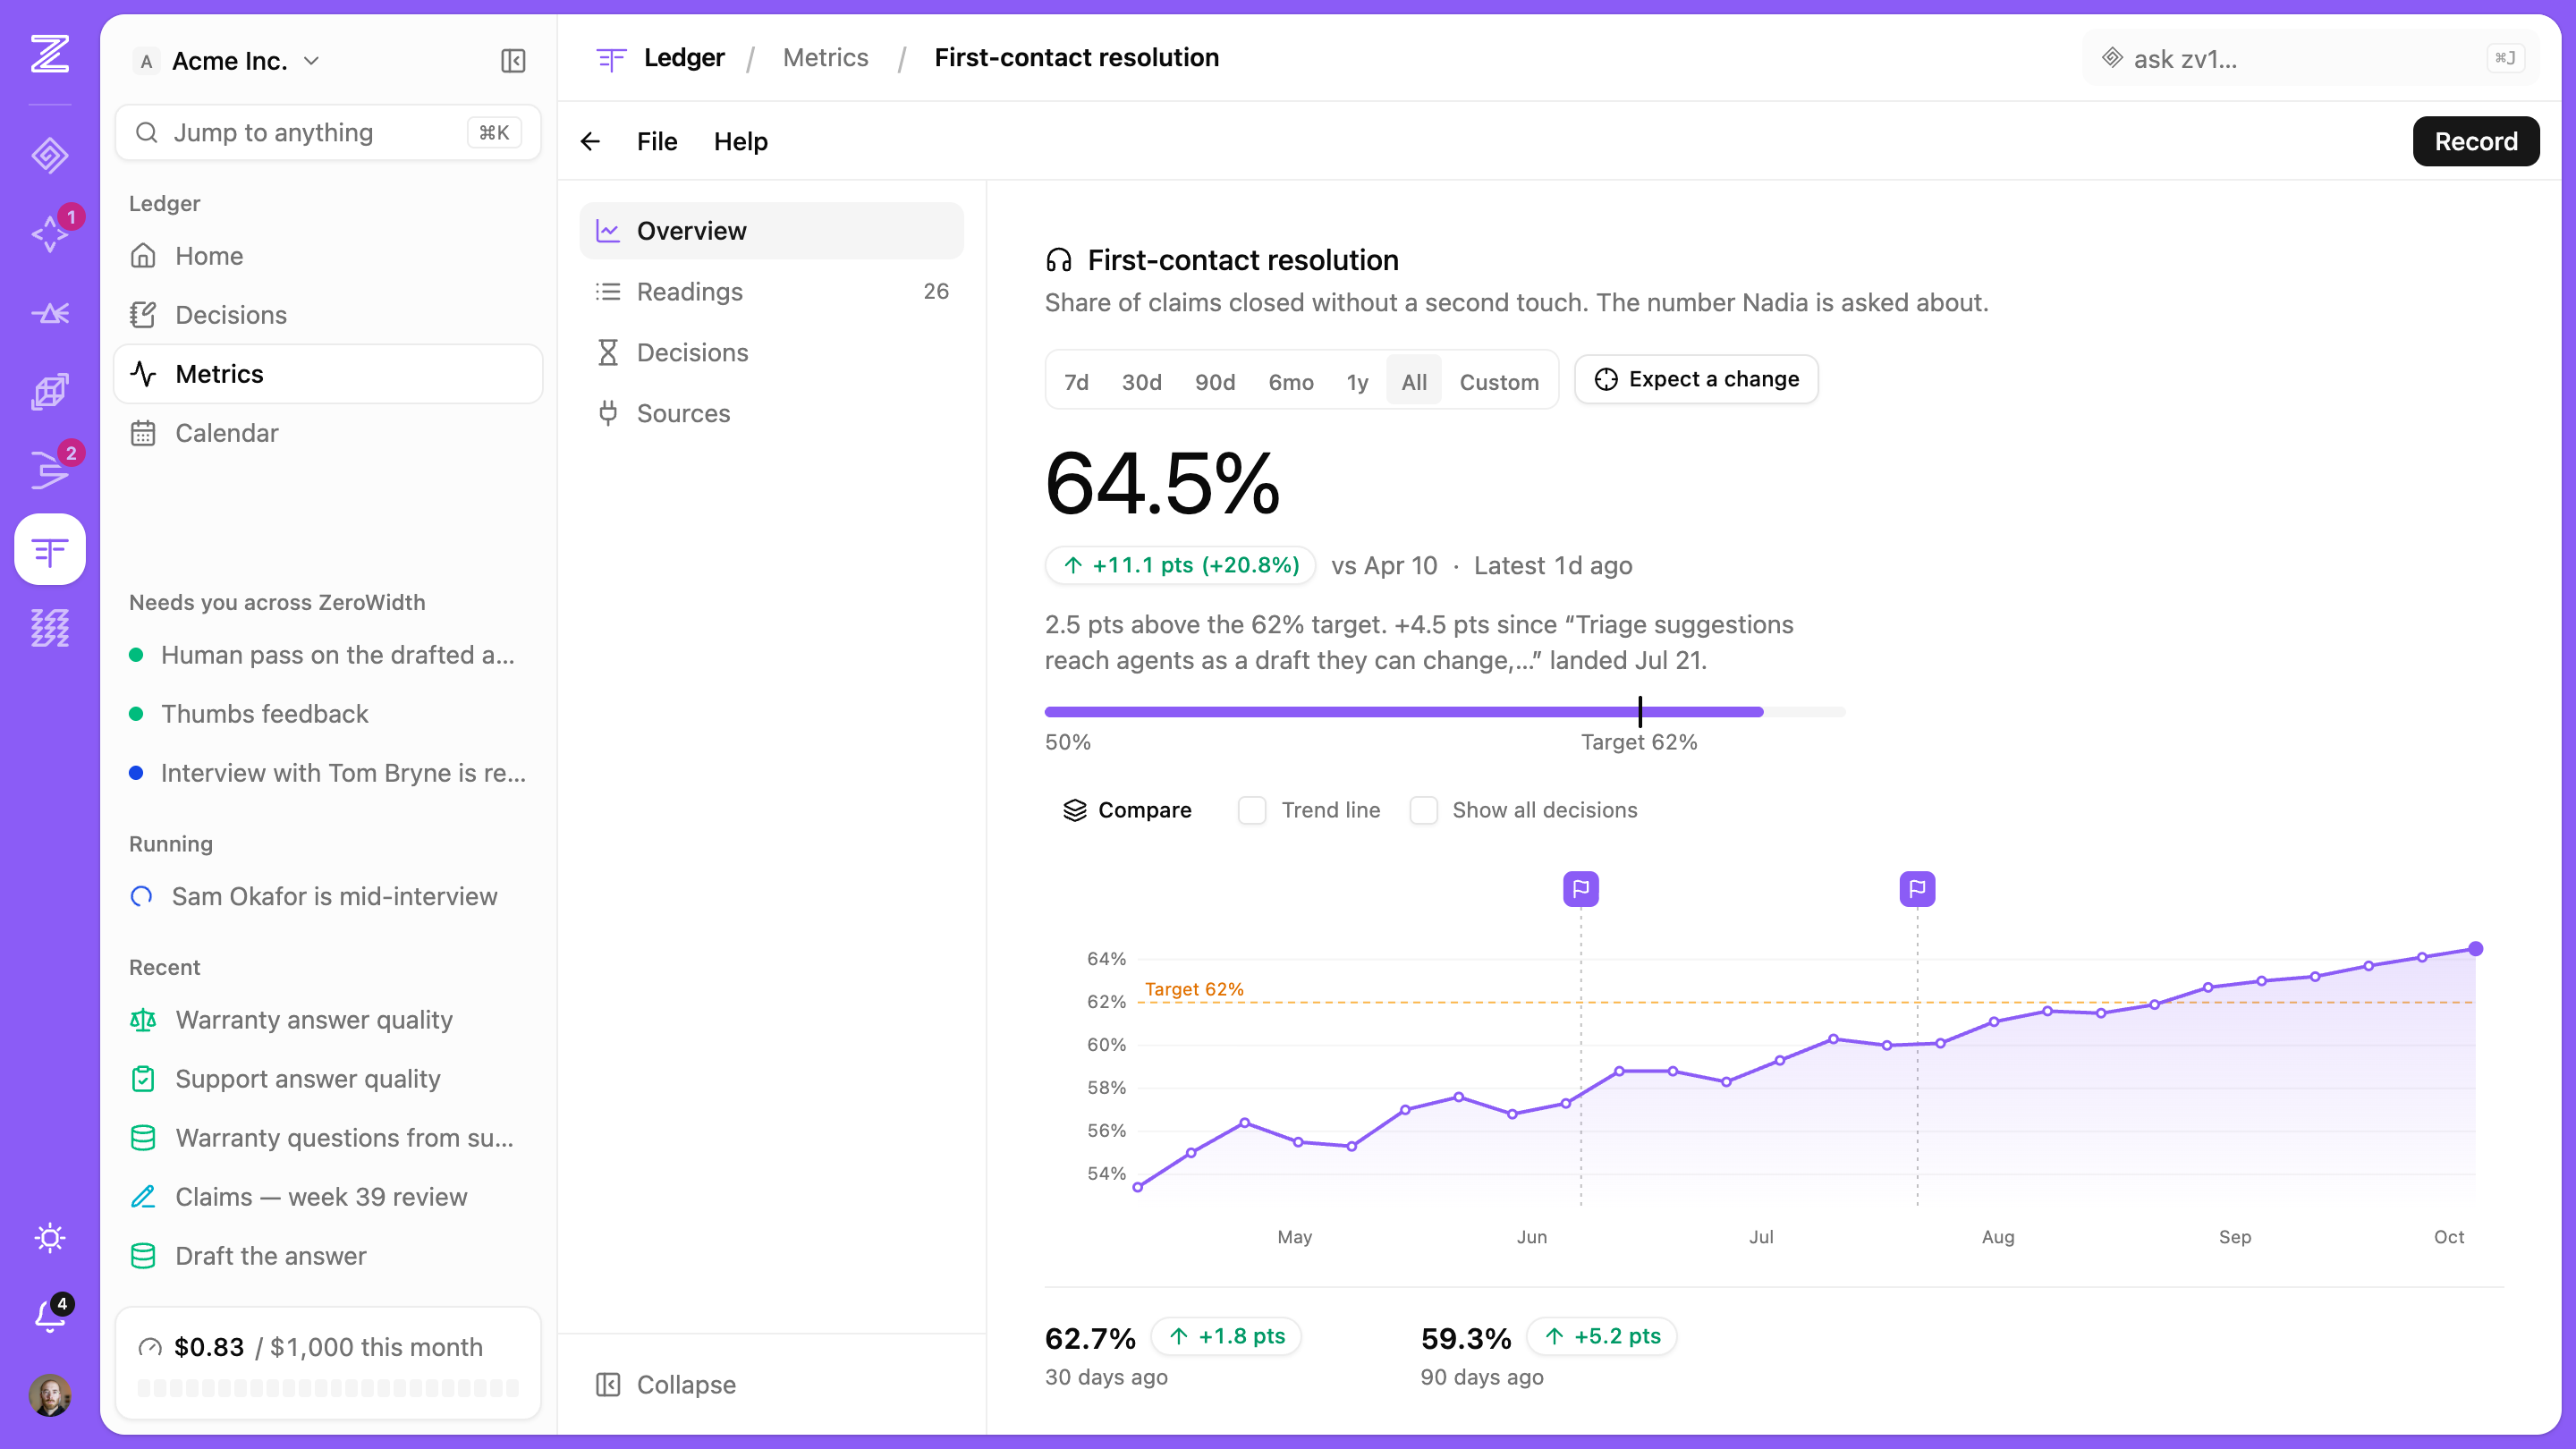The height and width of the screenshot is (1449, 2576).
Task: Focus the Jump to anything search field
Action: click(328, 132)
